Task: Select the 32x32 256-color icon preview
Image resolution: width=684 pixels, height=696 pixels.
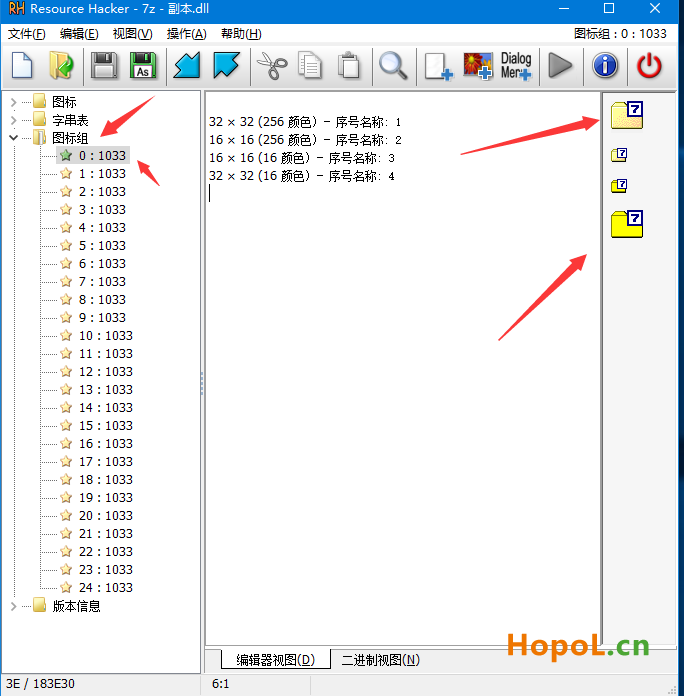Action: (x=627, y=115)
